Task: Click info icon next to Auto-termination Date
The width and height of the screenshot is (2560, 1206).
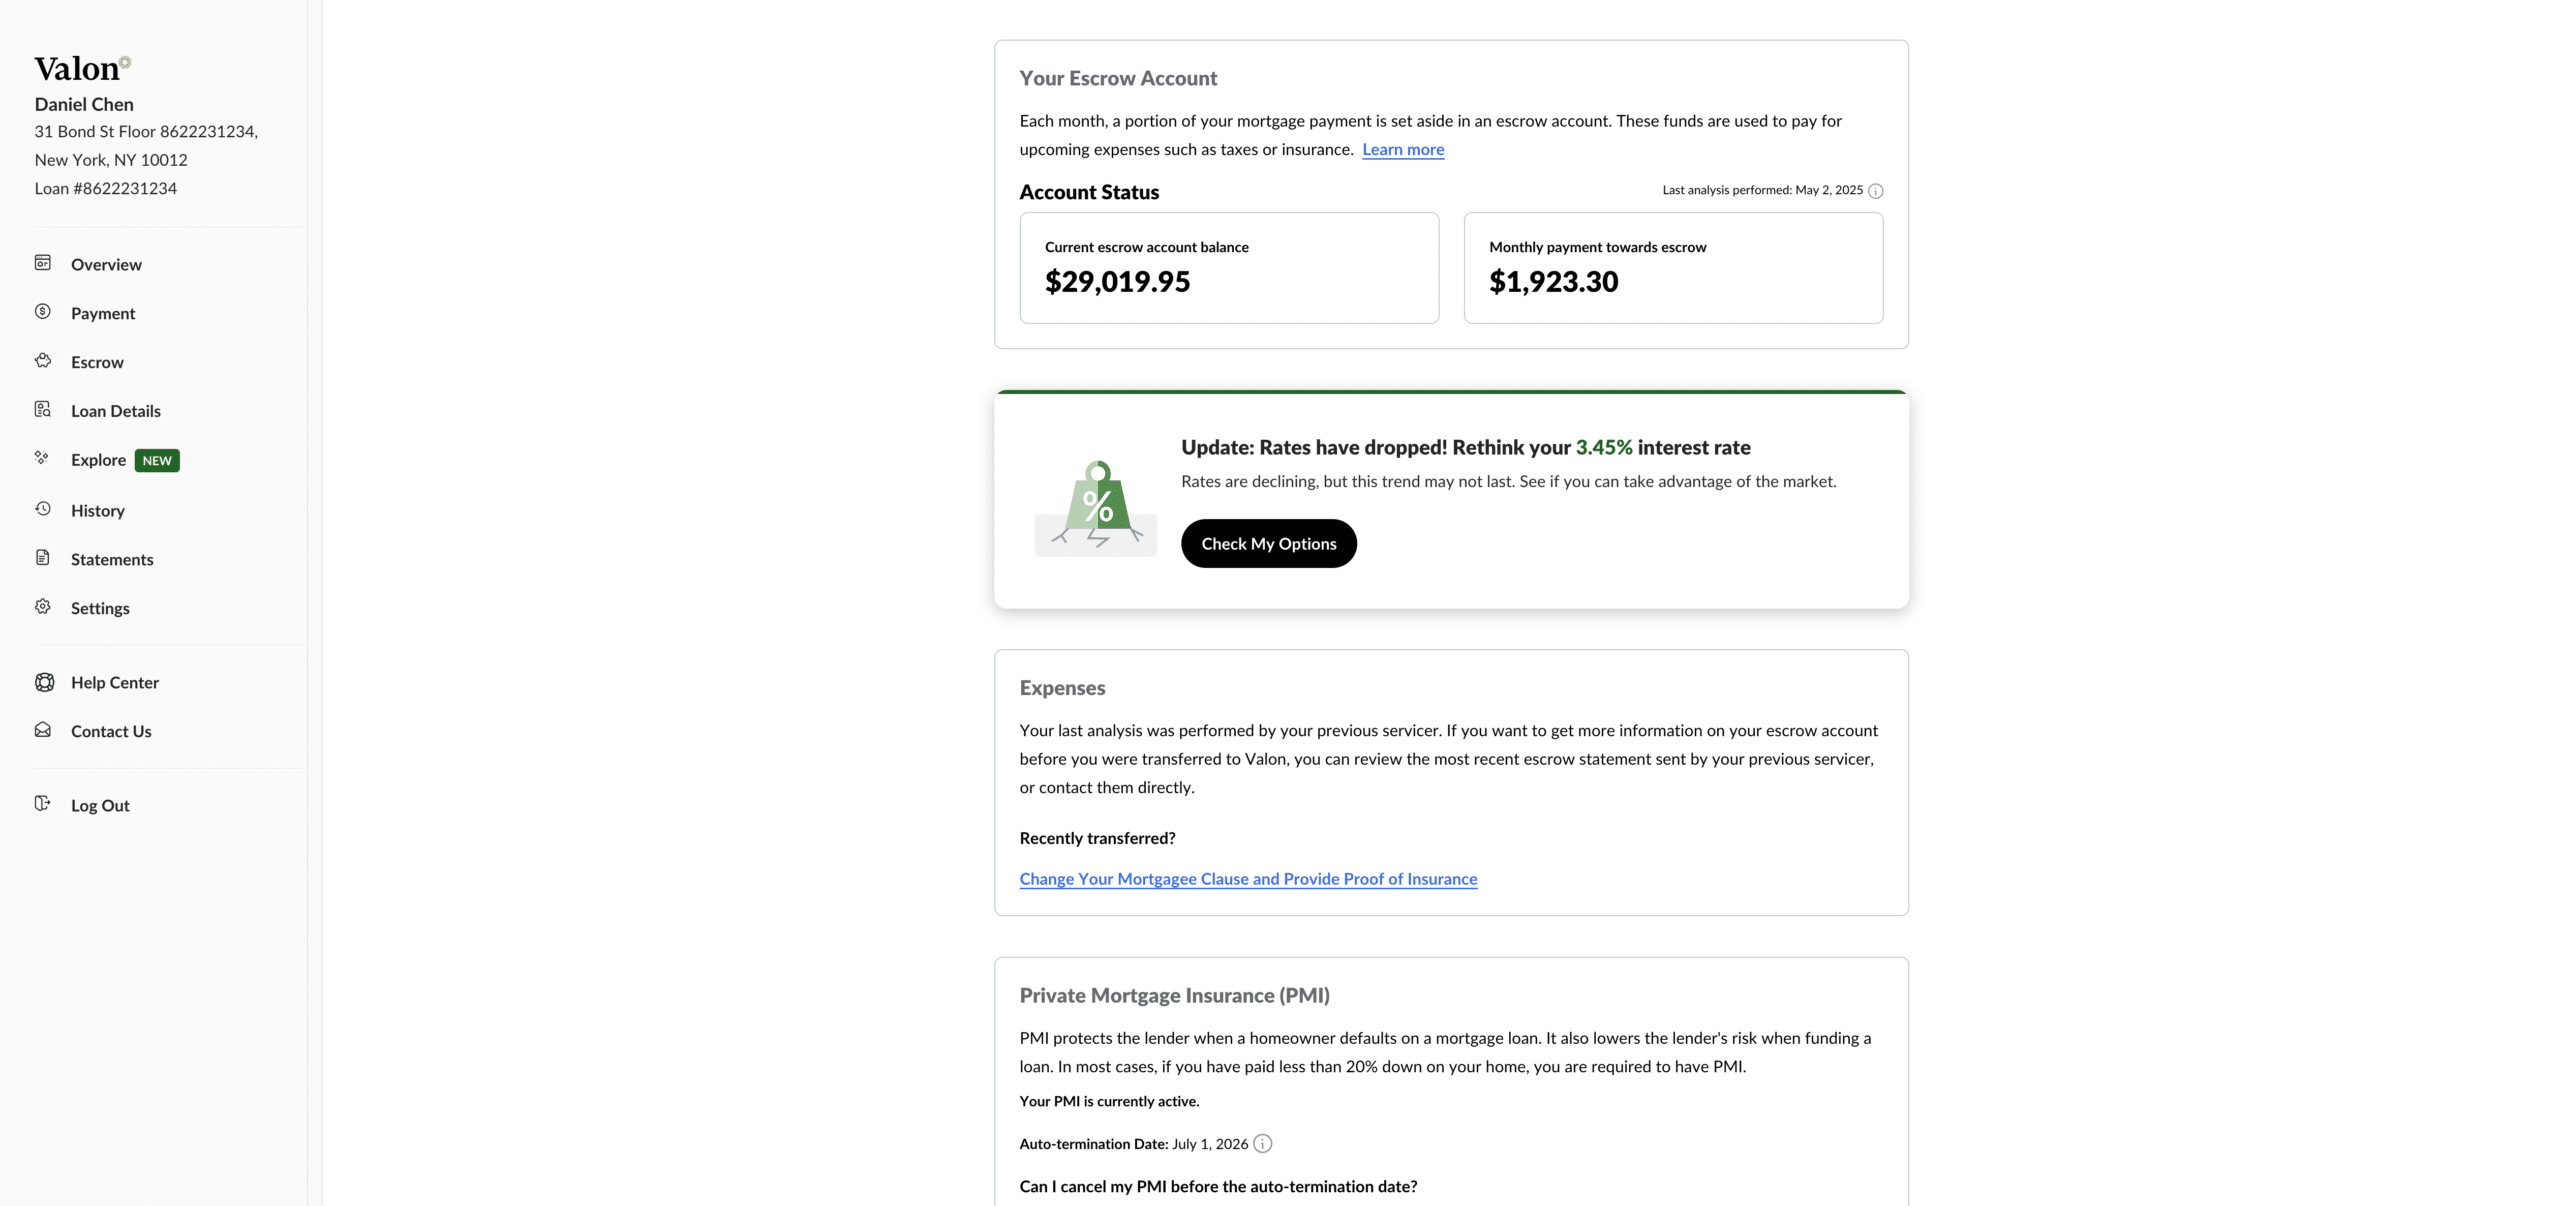Action: (x=1262, y=1143)
